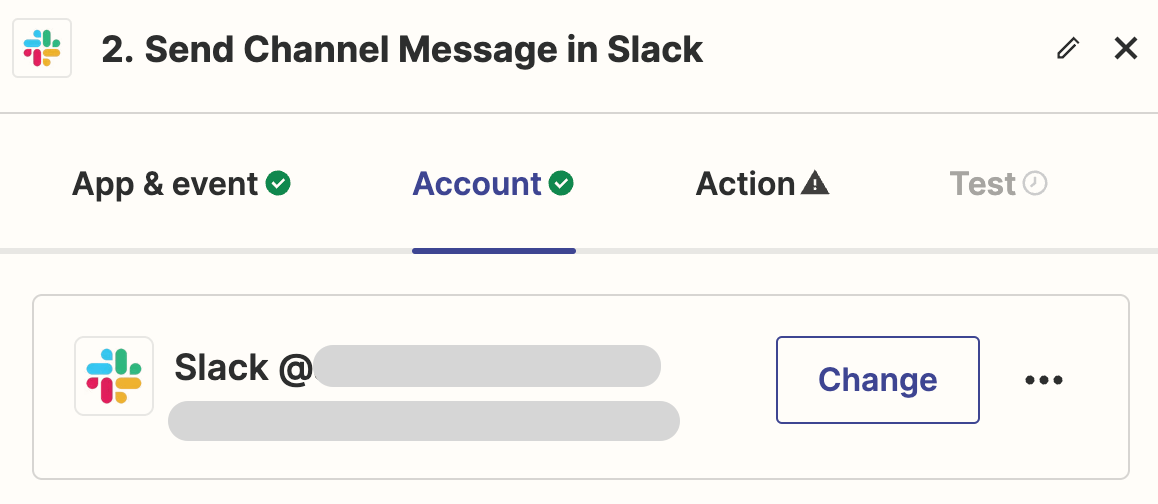This screenshot has width=1158, height=504.
Task: Click the redacted detail line under Slack account
Action: [x=423, y=421]
